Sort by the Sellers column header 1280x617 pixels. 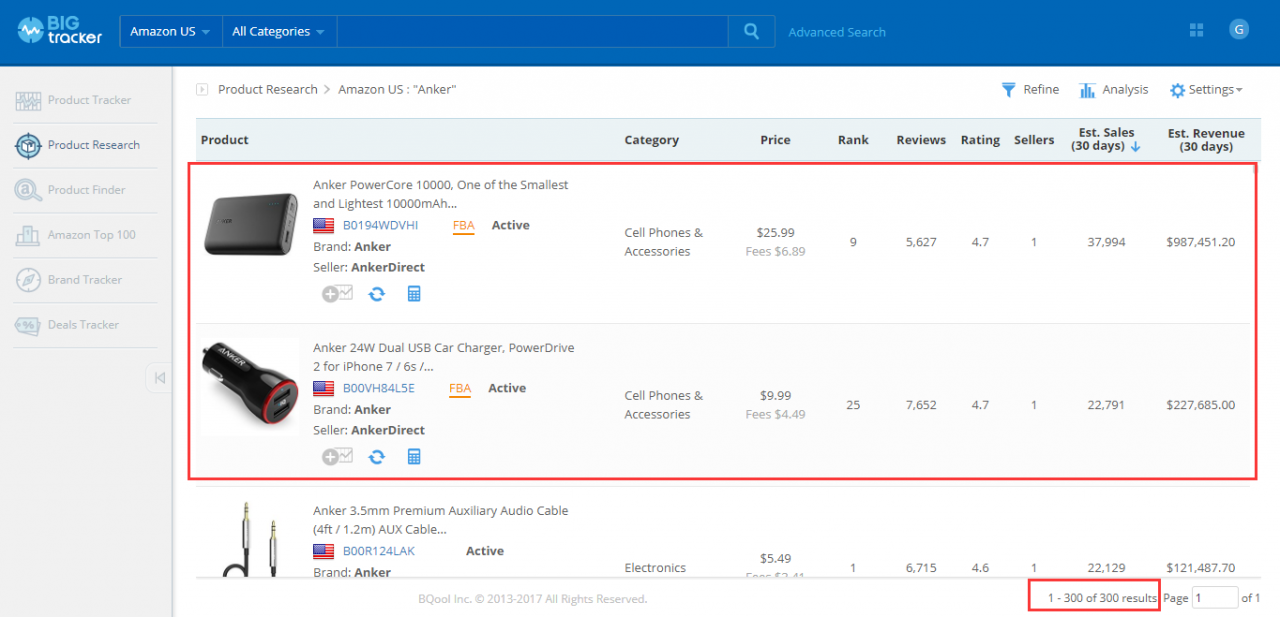(x=1034, y=140)
